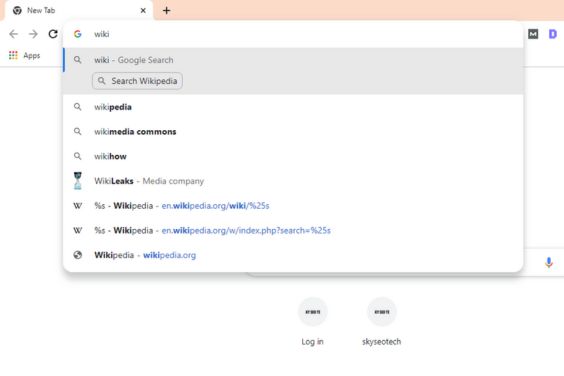Click the dark M extension icon
Viewport: 564px width, 376px height.
[x=533, y=34]
